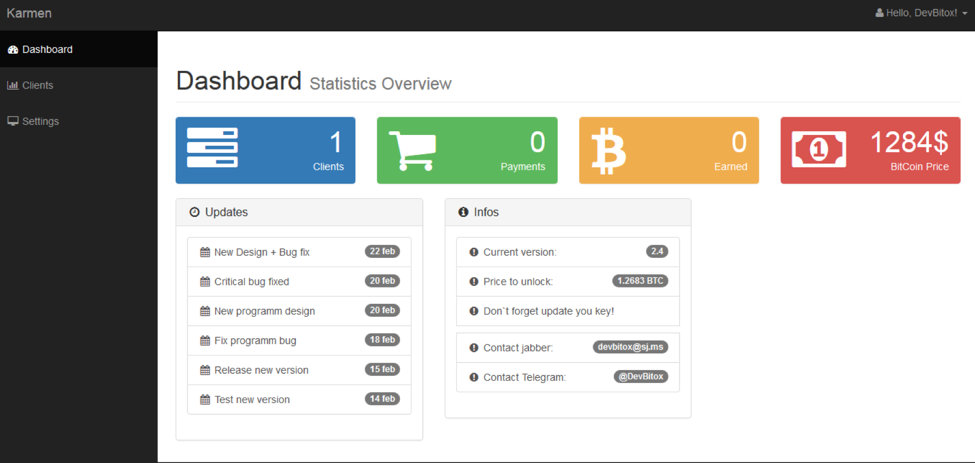Click the caret arrow after DevBitox!
The width and height of the screenshot is (975, 463).
(965, 14)
